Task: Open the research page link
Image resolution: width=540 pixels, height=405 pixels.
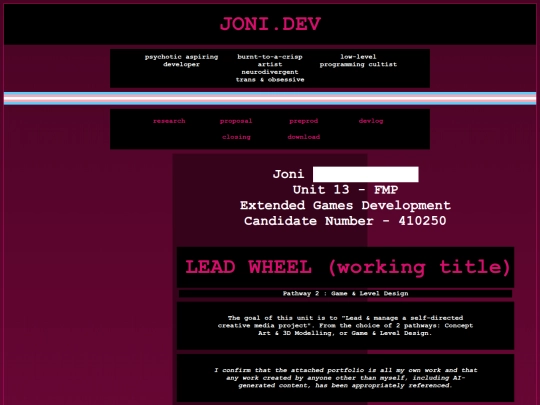Action: tap(169, 121)
